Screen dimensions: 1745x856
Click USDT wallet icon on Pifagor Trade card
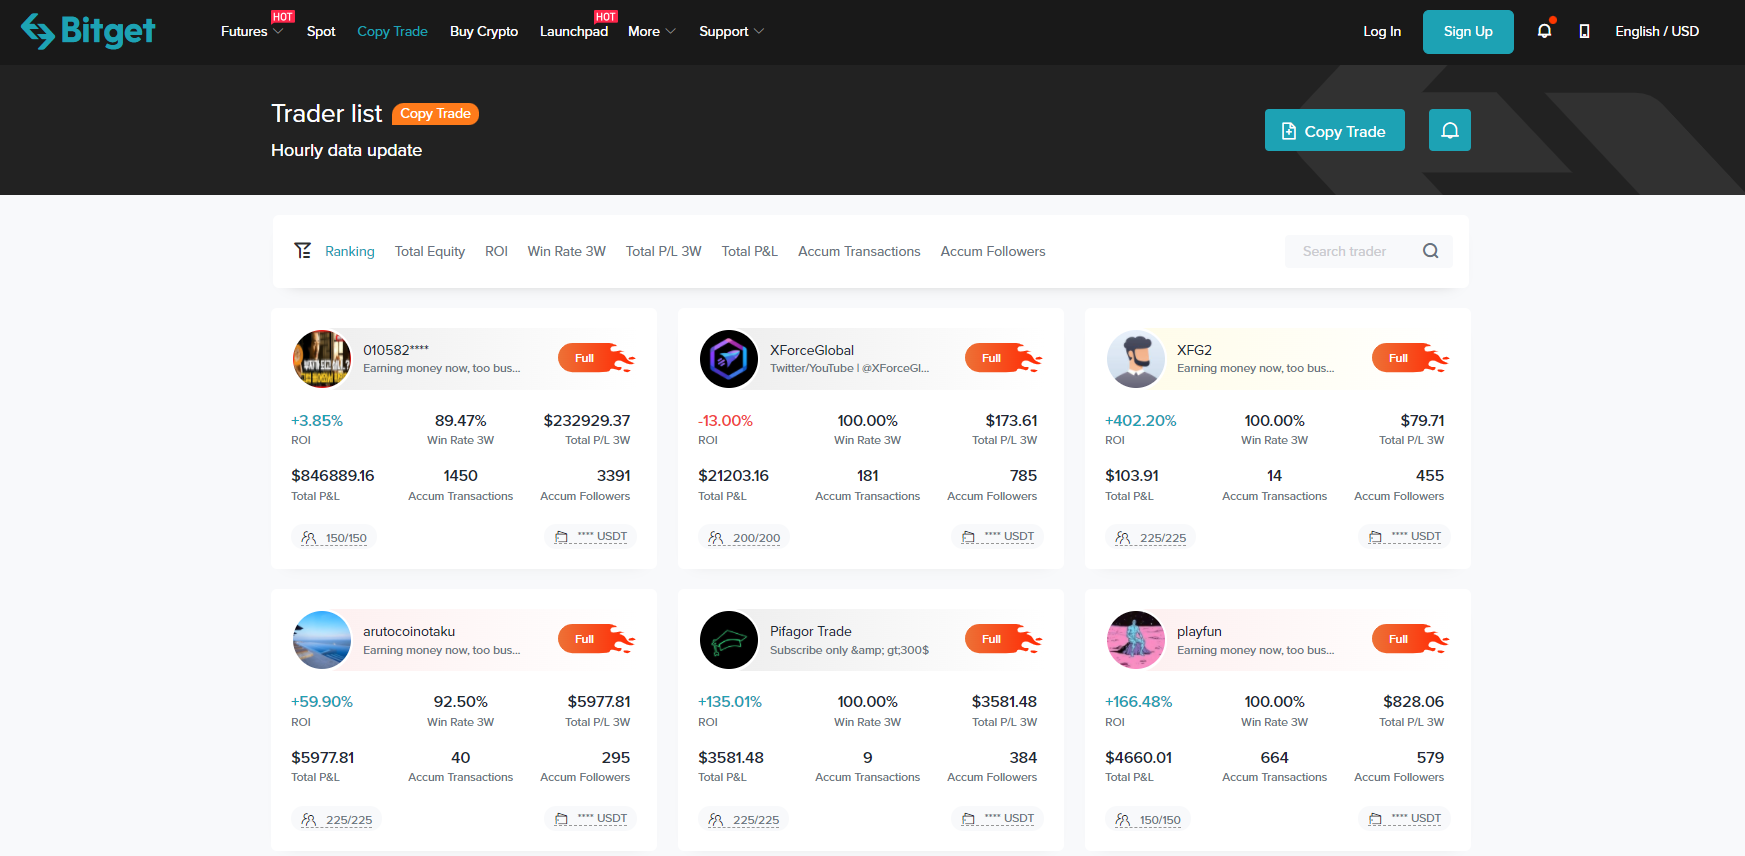969,819
